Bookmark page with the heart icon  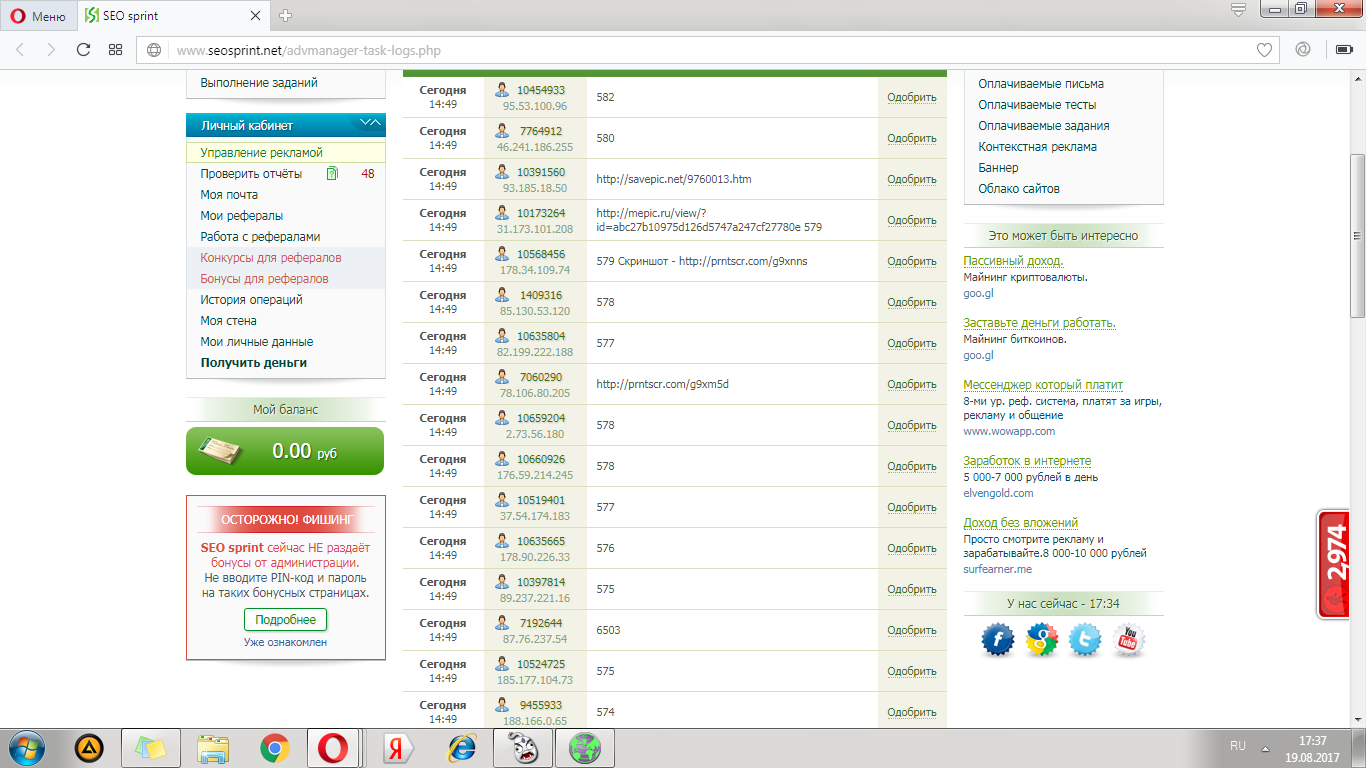(1265, 50)
